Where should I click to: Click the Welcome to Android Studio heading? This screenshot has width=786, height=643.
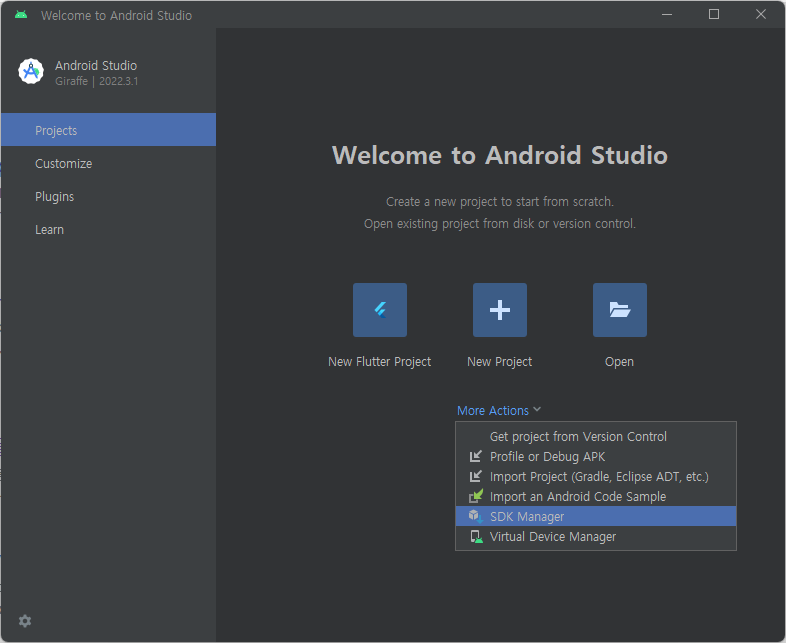[x=500, y=155]
